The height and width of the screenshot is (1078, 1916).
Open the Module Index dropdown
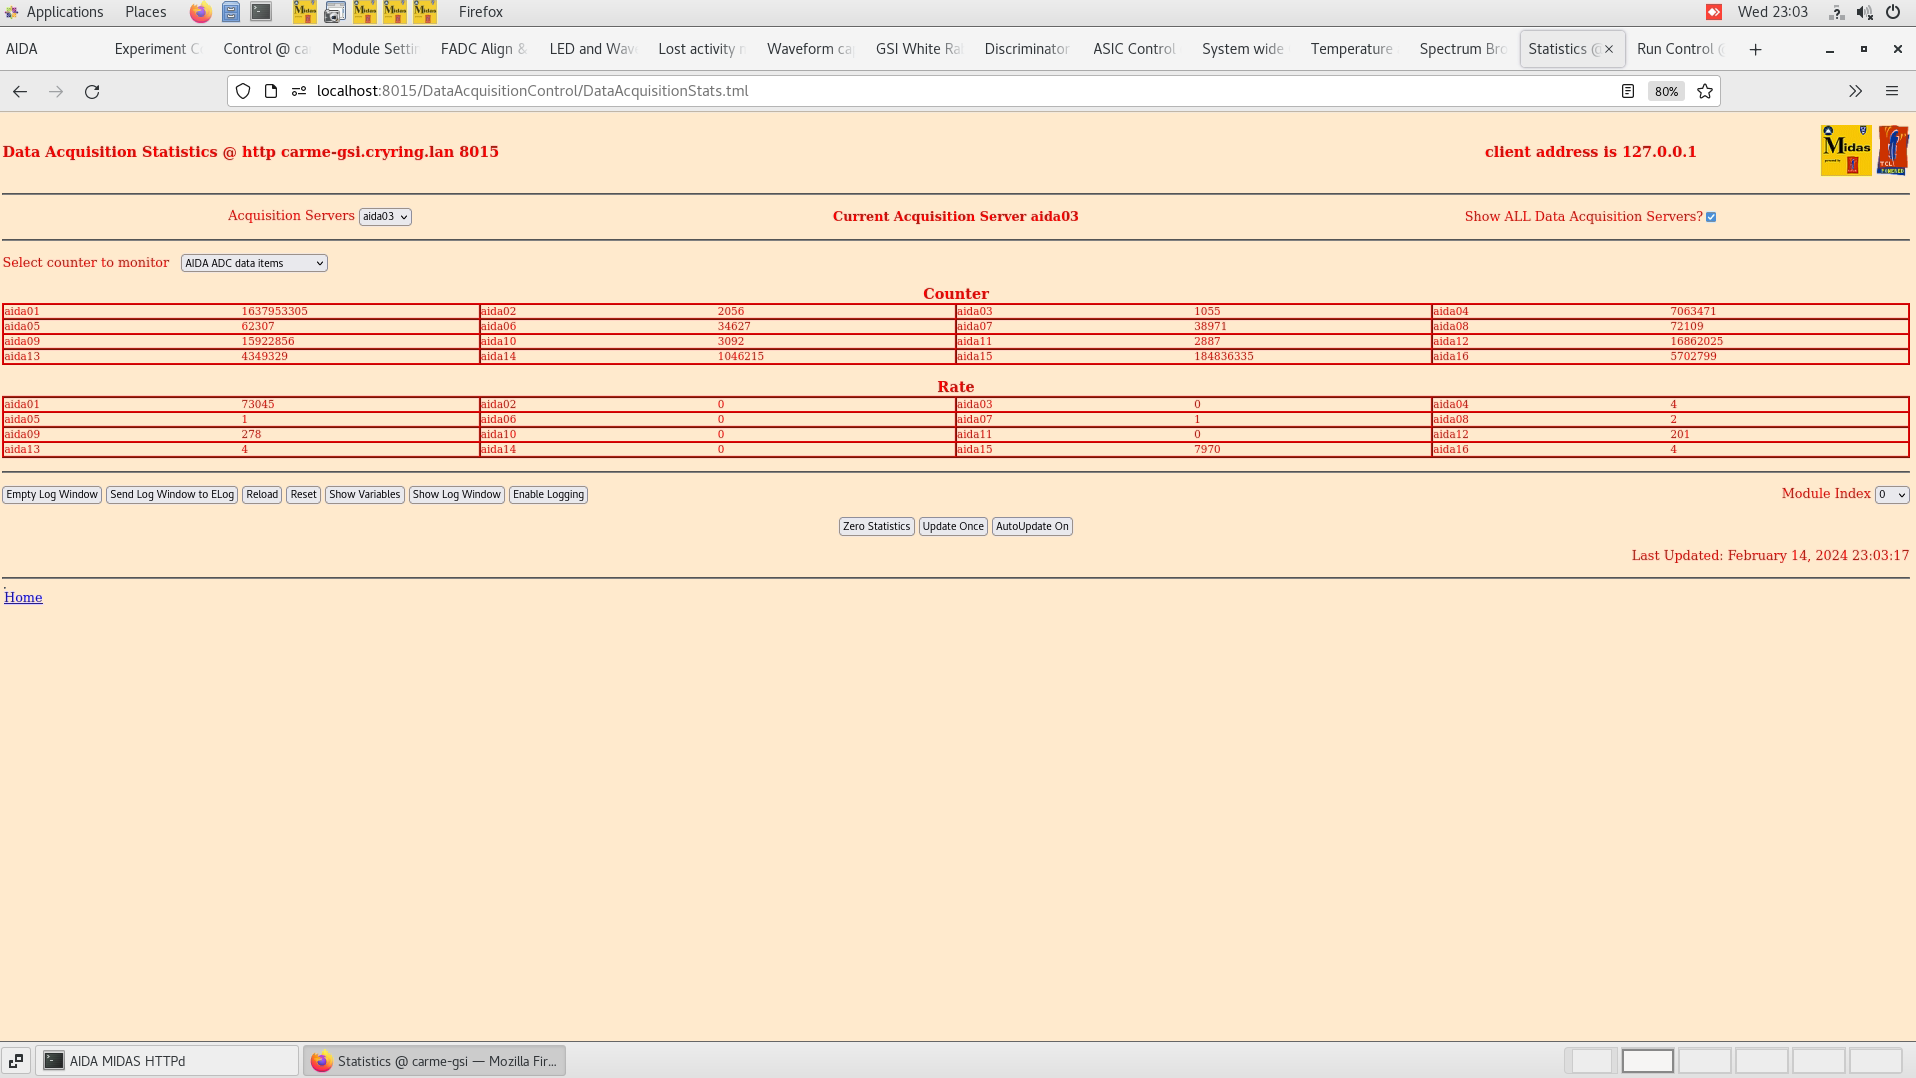tap(1891, 495)
